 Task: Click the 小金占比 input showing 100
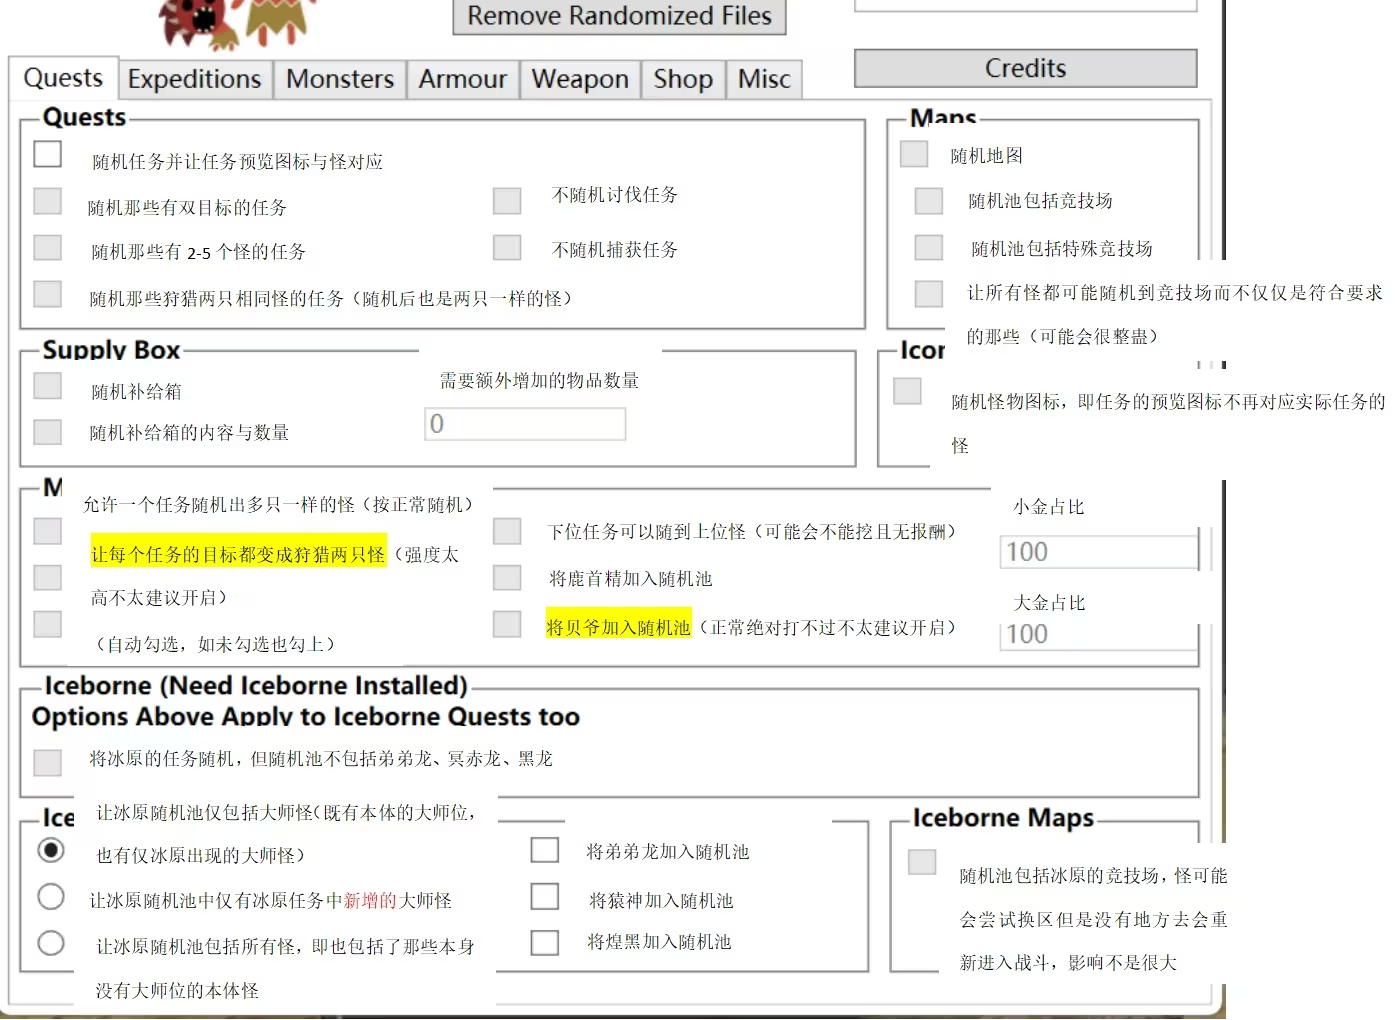[x=1097, y=551]
